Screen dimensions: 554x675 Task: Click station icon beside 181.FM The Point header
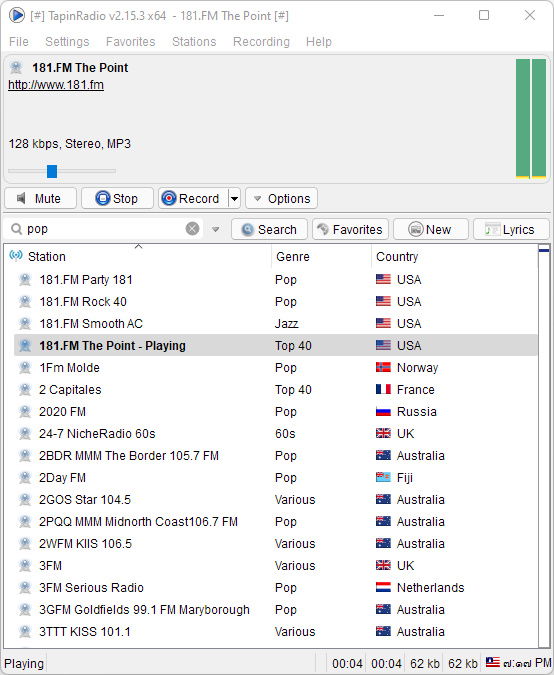(16, 68)
